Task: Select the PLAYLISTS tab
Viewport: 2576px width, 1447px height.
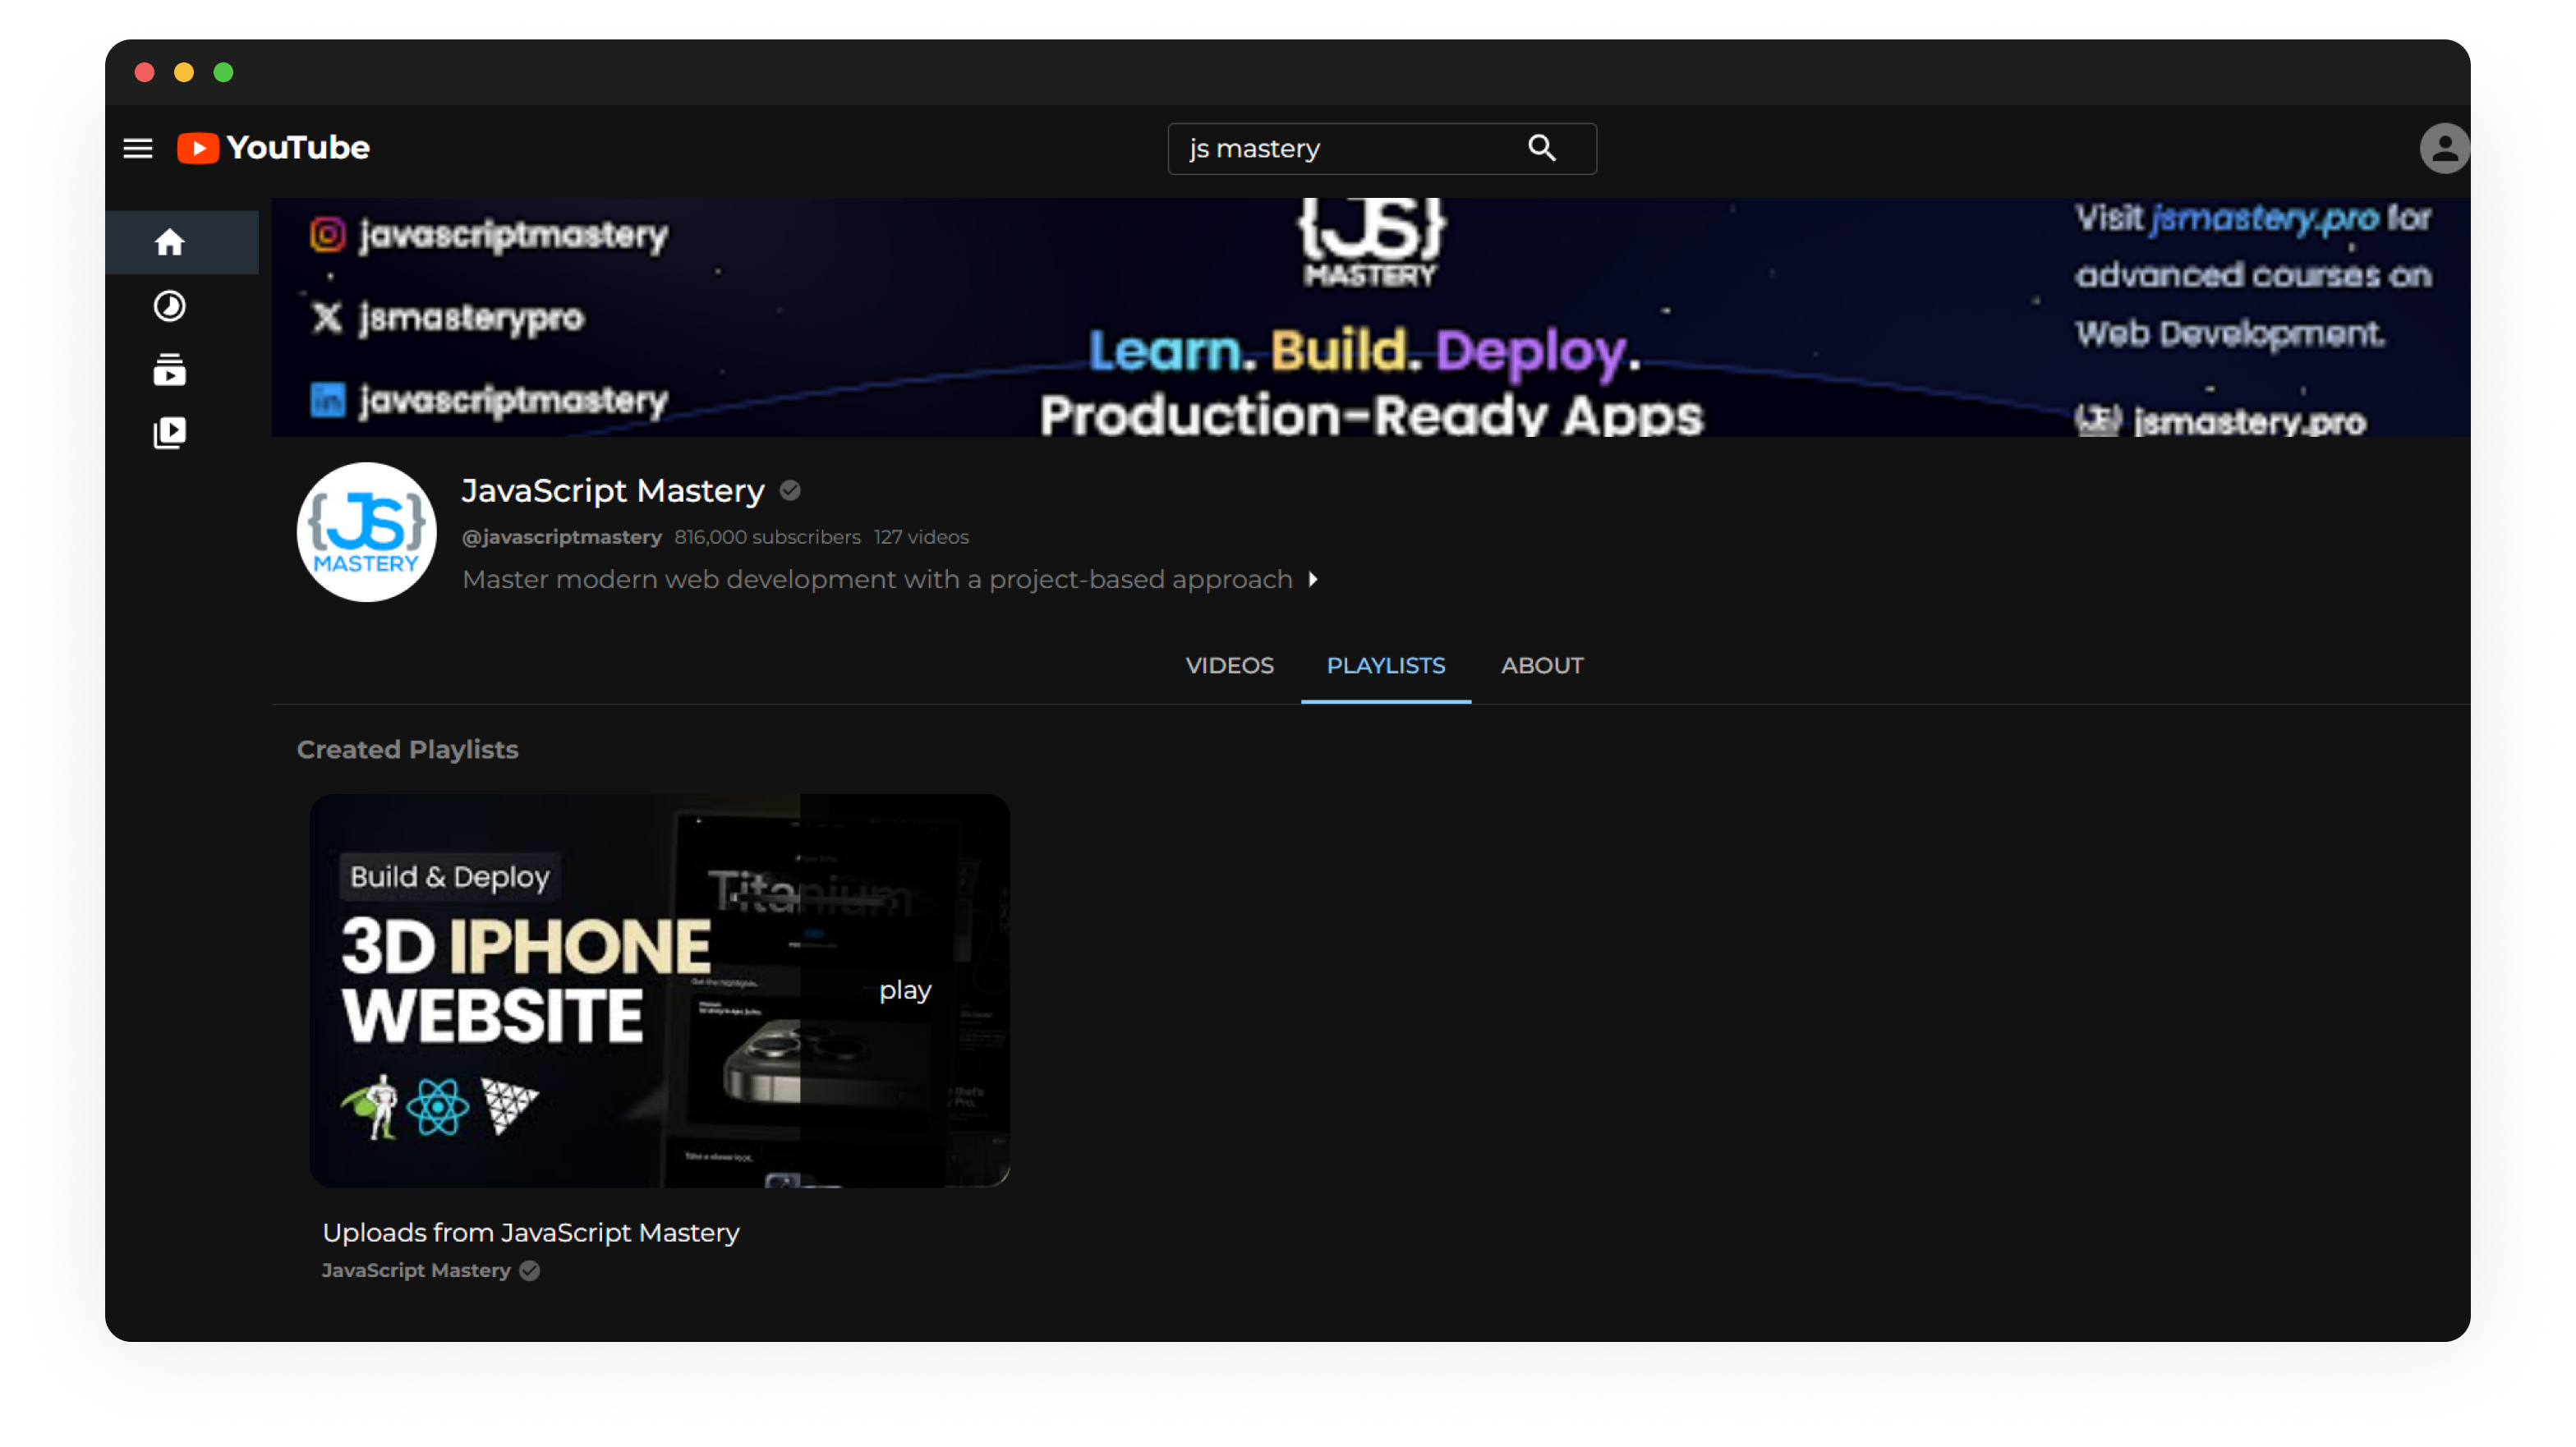Action: (1386, 666)
